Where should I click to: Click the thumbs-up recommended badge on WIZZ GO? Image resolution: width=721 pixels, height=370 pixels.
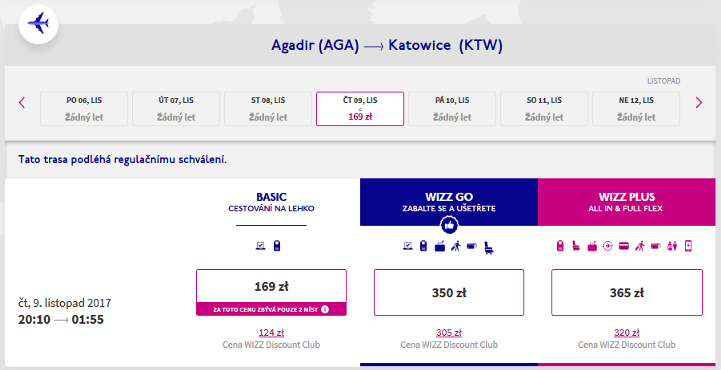(x=449, y=225)
